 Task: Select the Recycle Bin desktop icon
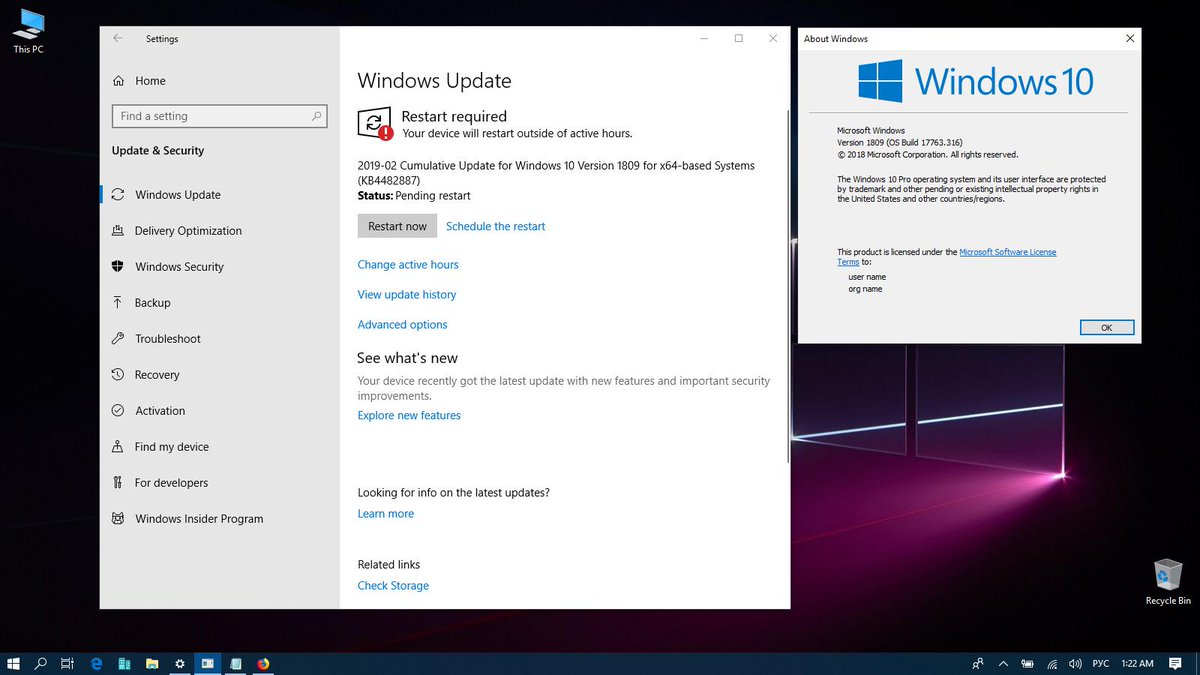[x=1168, y=582]
